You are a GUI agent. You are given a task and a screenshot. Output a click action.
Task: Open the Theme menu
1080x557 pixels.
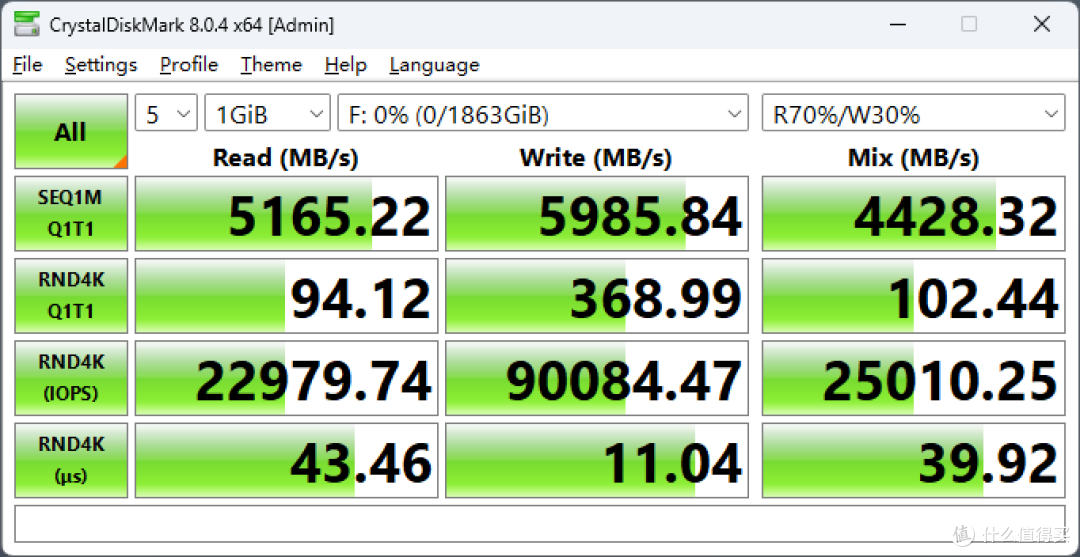(271, 65)
